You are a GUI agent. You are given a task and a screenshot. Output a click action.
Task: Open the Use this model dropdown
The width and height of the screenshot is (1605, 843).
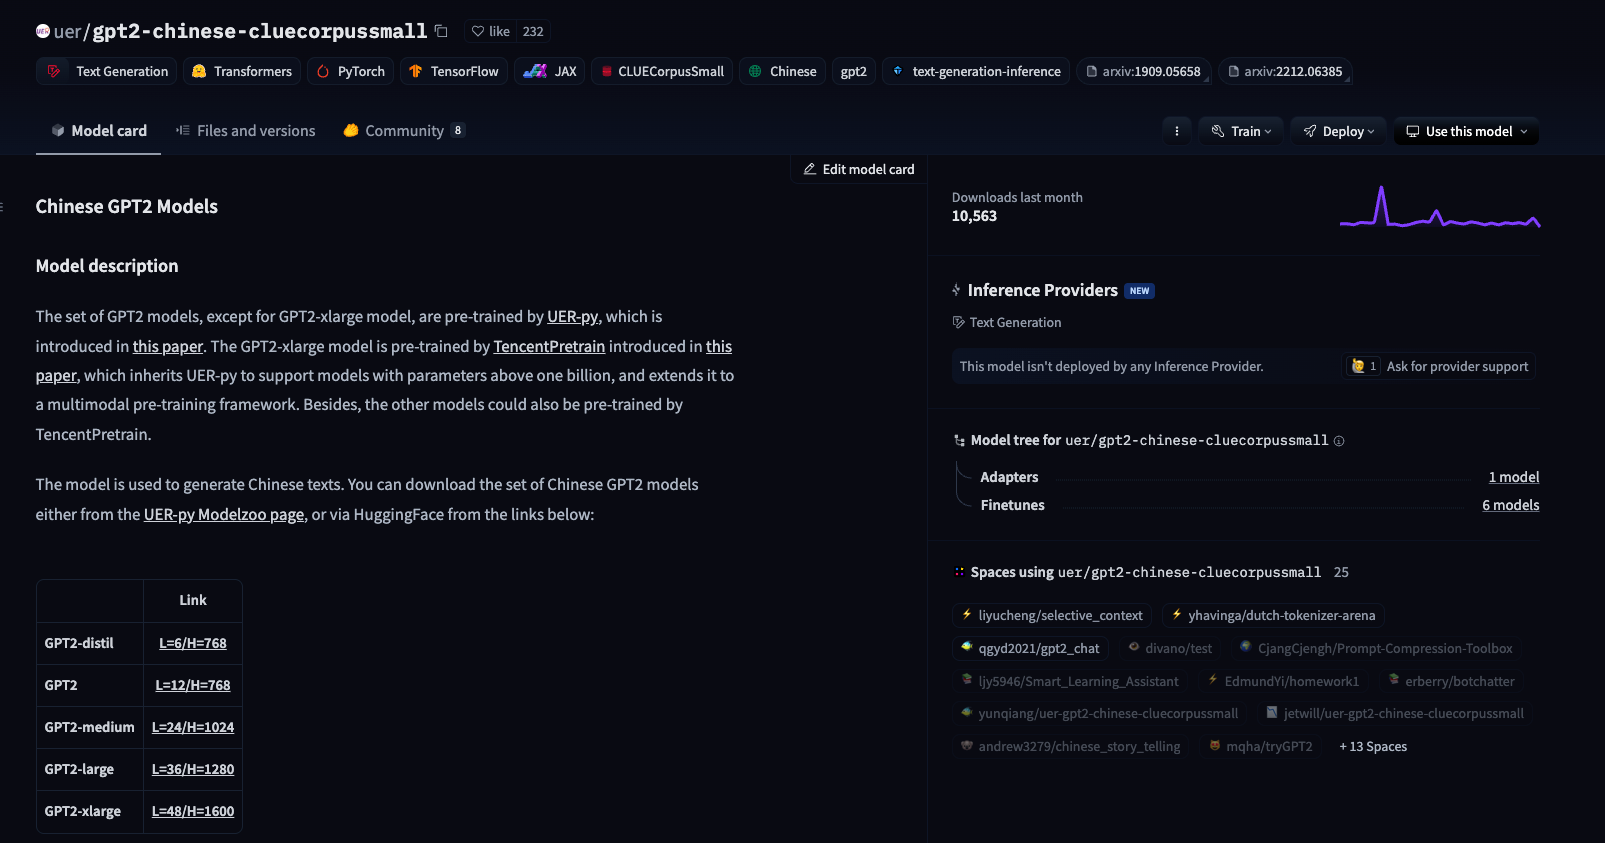(1466, 131)
